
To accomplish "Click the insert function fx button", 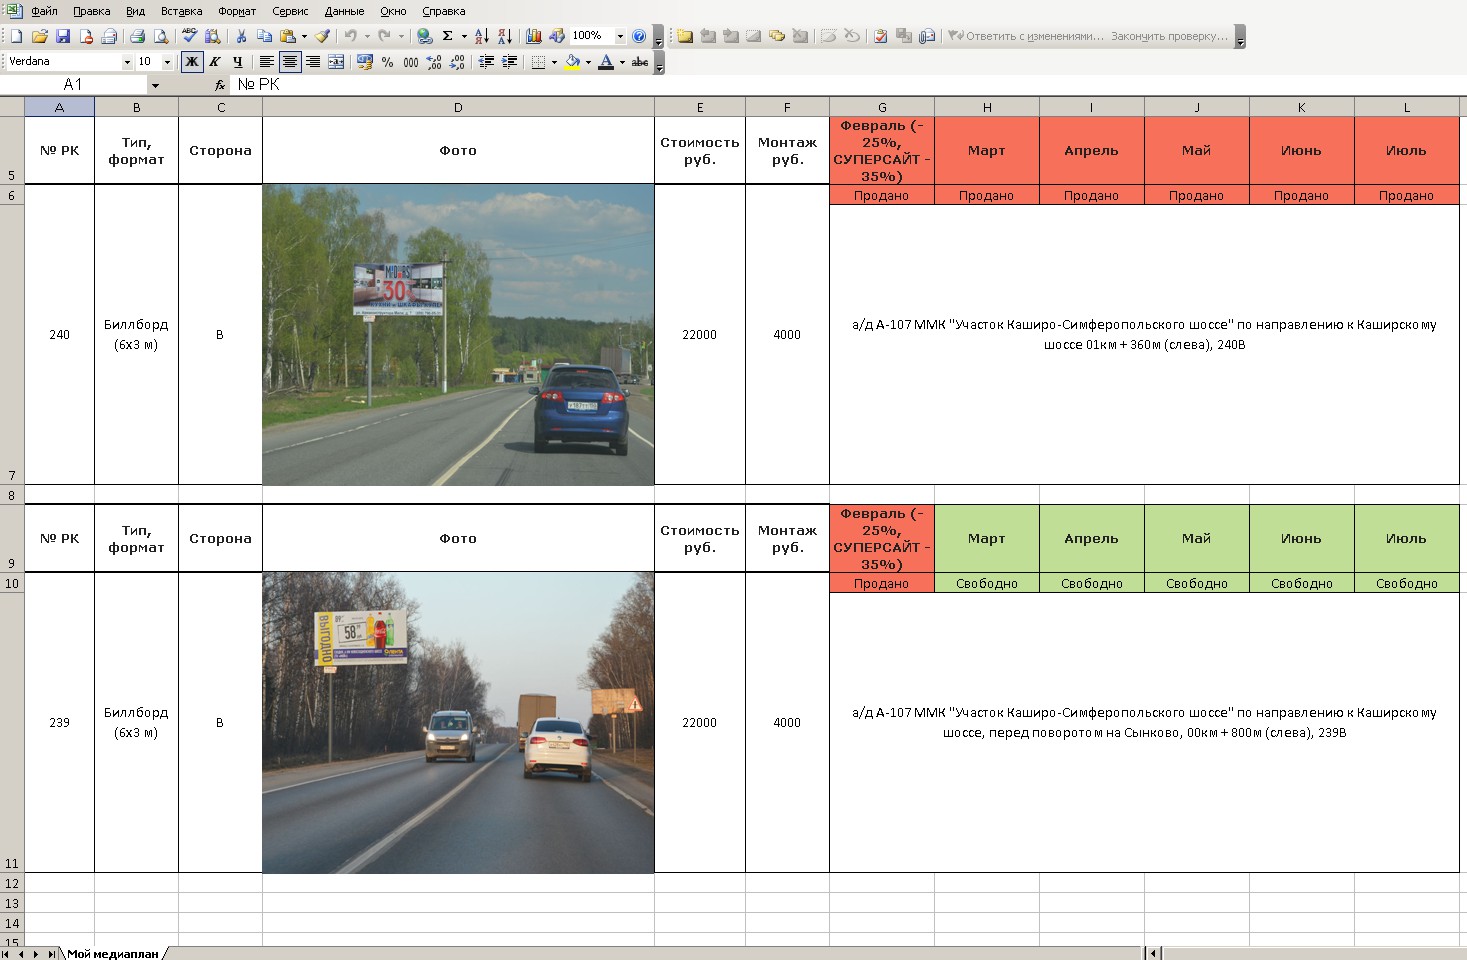I will pos(220,85).
